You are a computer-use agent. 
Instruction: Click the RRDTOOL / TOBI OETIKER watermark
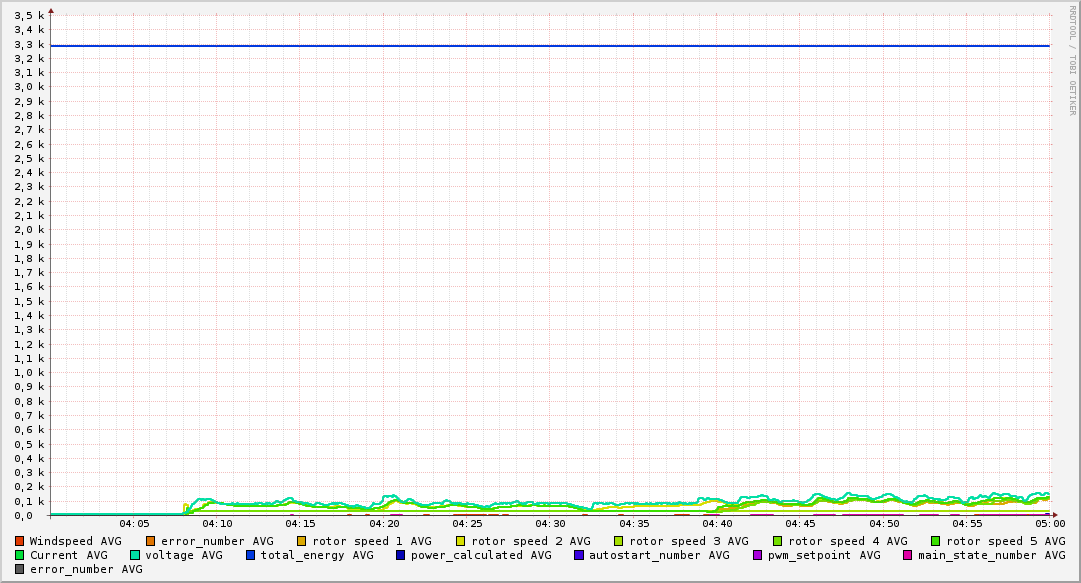point(1072,60)
